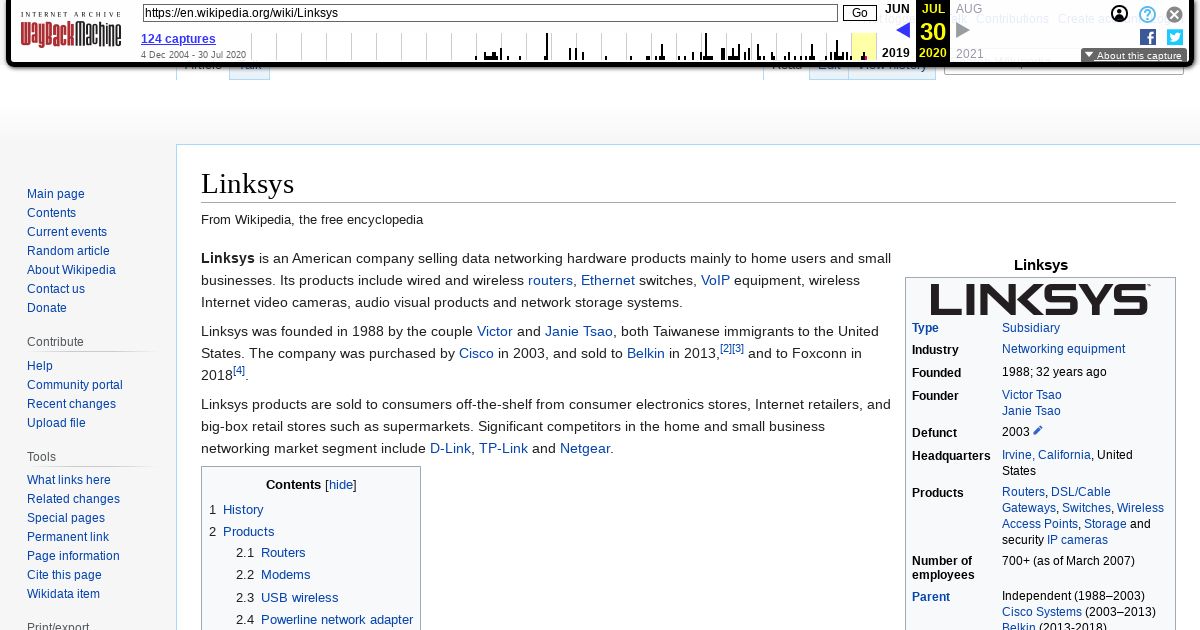Screen dimensions: 1200x630
Task: Open Special pages tool link
Action: coord(66,518)
